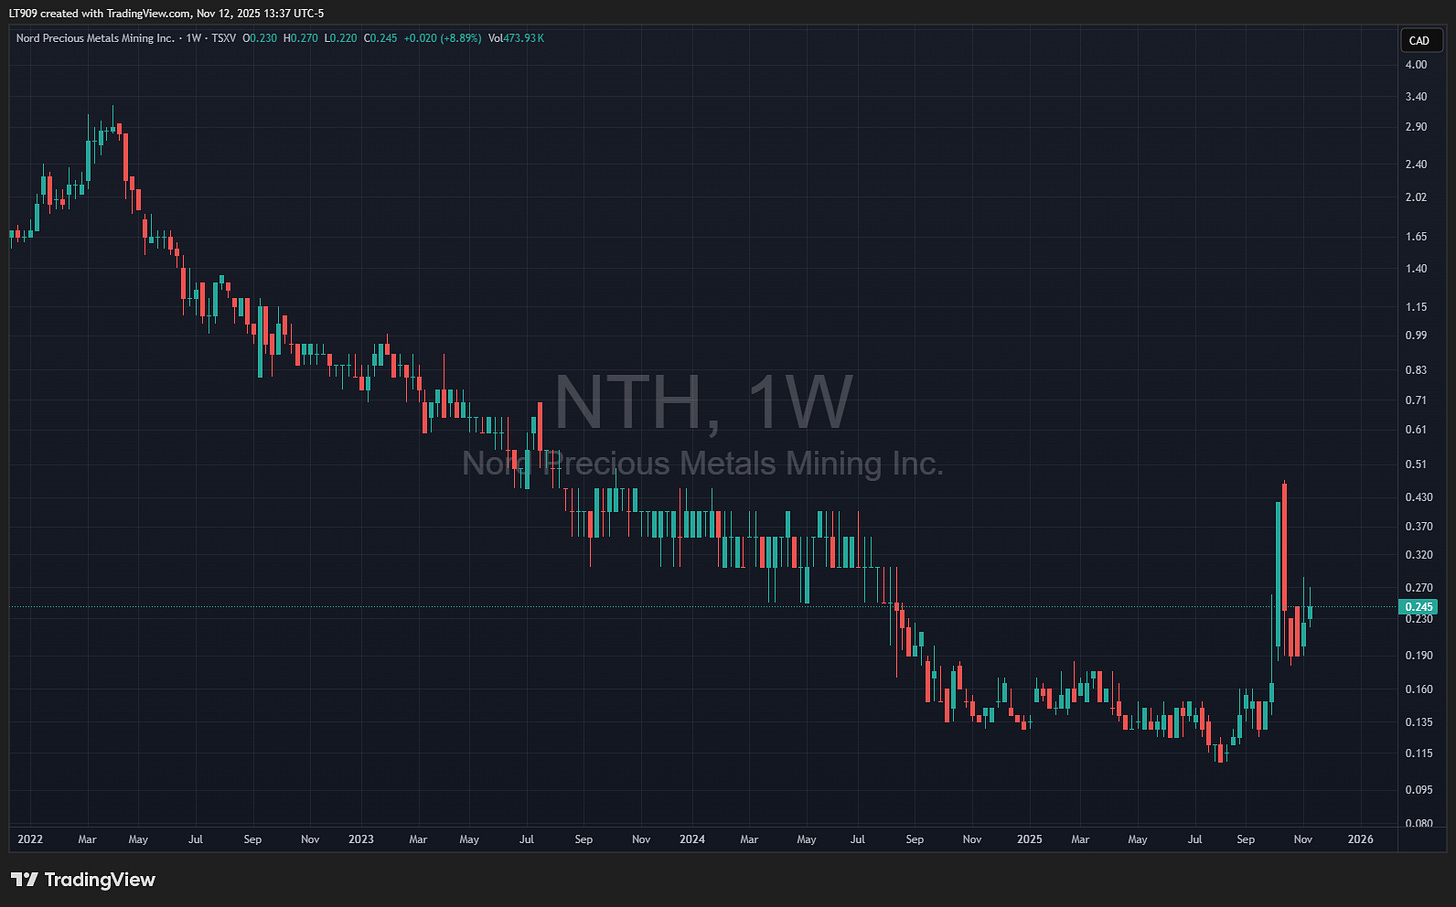
Task: Click the TradingView logo at the bottom
Action: (83, 880)
